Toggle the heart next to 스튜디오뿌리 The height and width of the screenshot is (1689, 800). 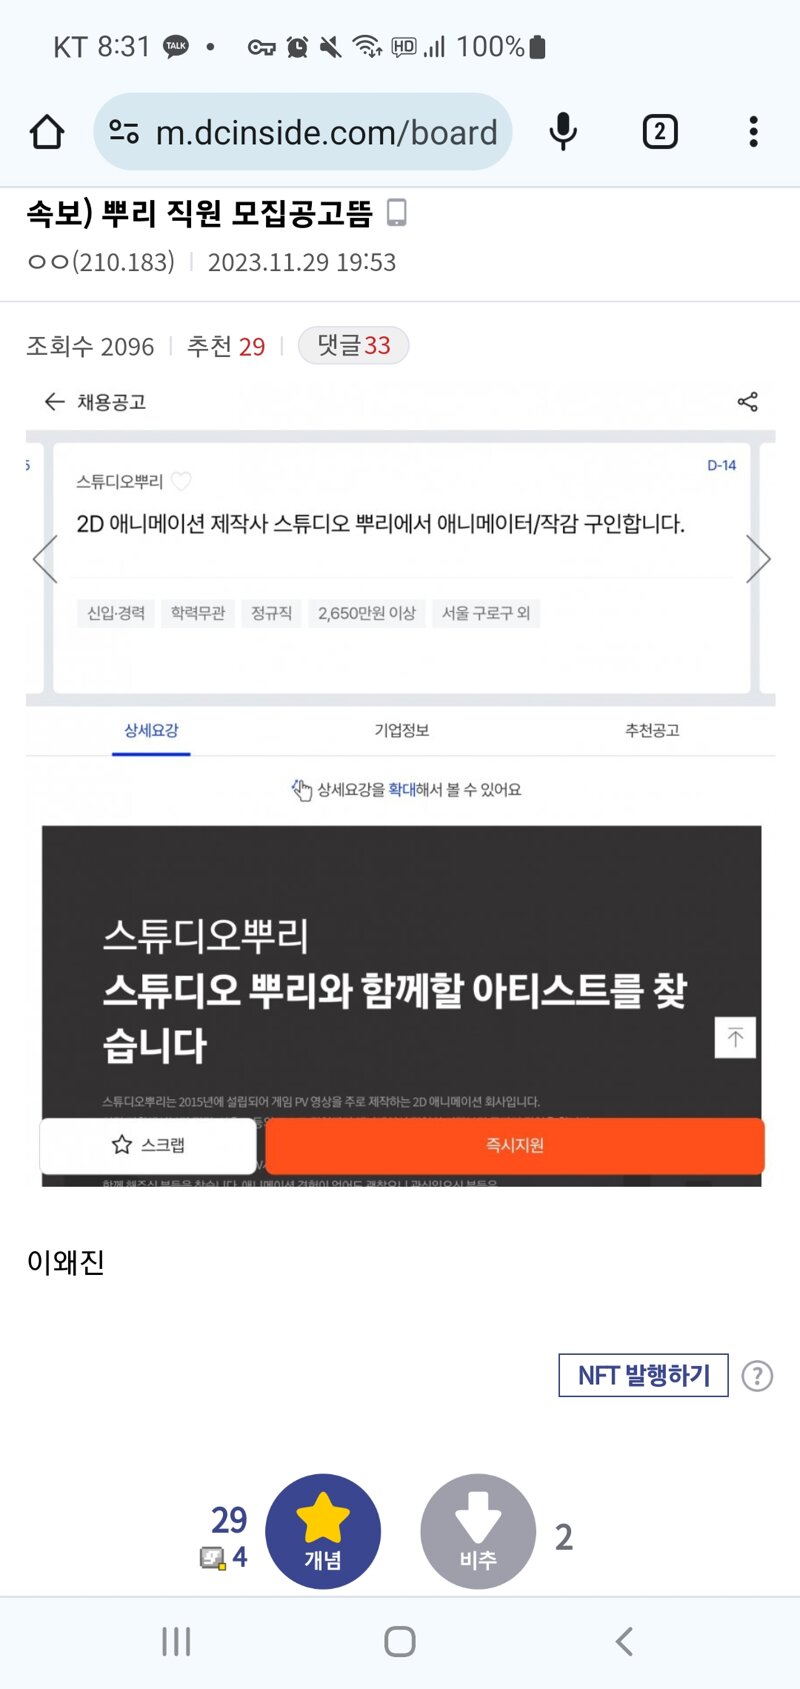coord(181,482)
